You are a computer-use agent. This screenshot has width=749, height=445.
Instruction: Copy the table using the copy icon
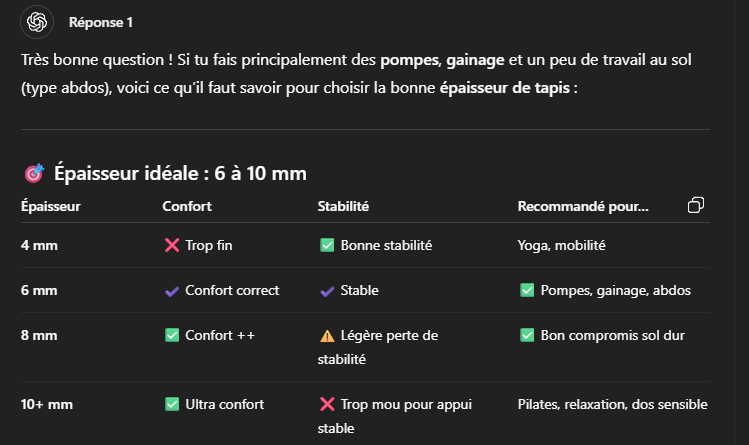pos(696,205)
